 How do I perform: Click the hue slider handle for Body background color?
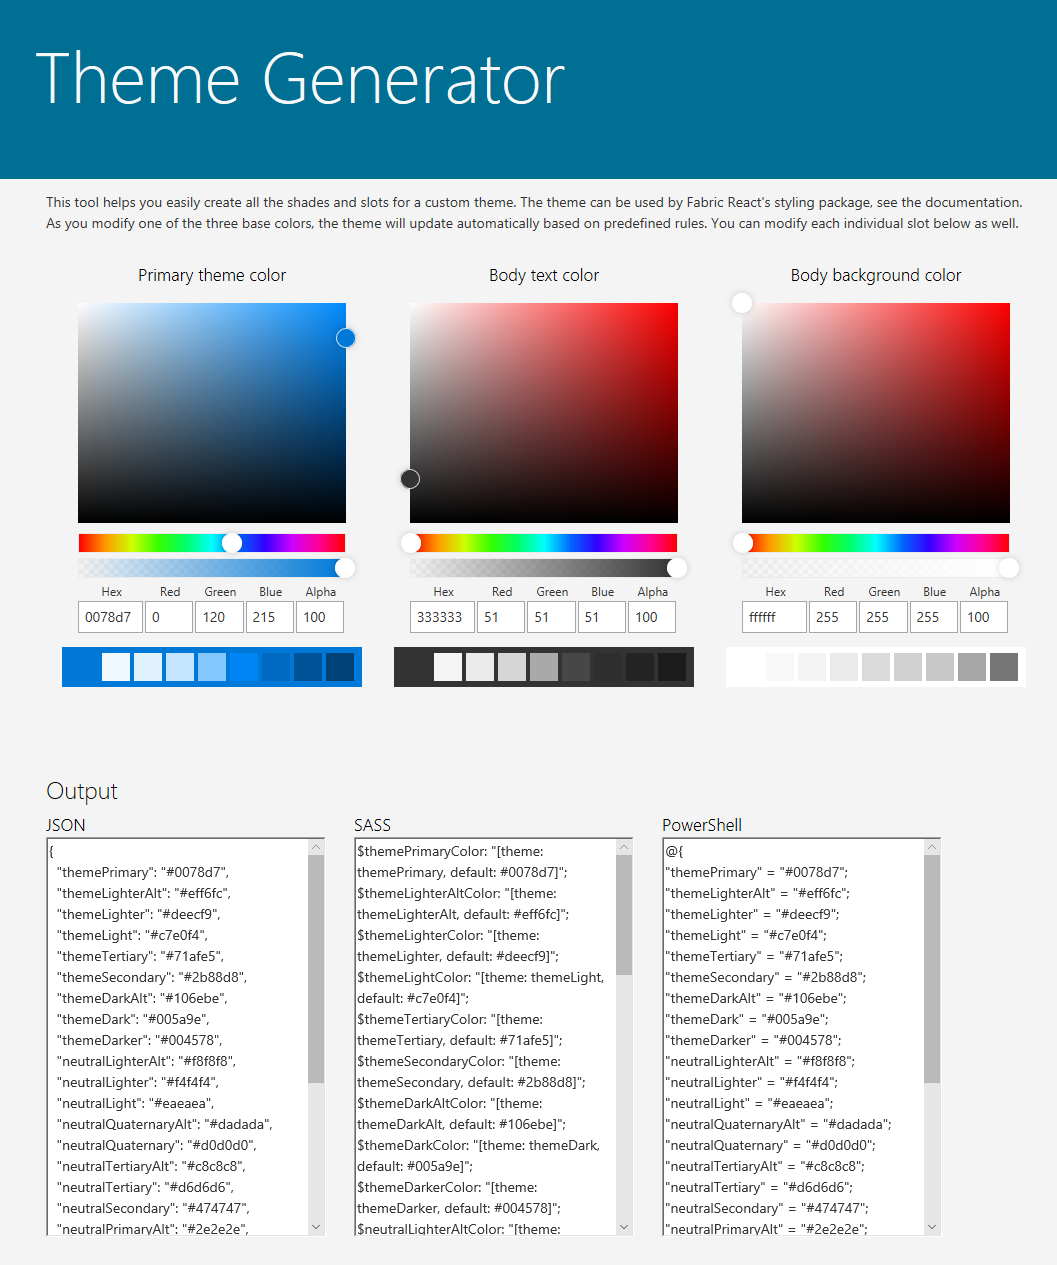742,542
